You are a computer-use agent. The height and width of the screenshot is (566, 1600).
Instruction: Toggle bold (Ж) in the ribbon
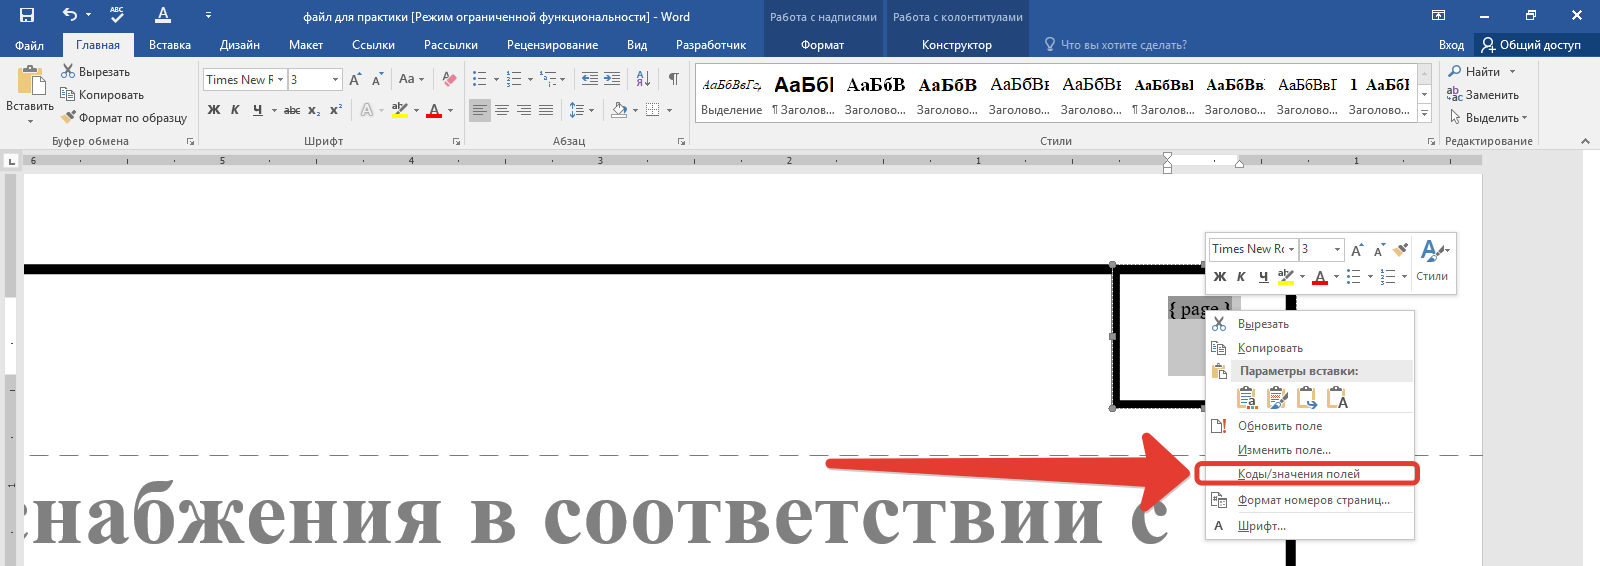coord(214,110)
